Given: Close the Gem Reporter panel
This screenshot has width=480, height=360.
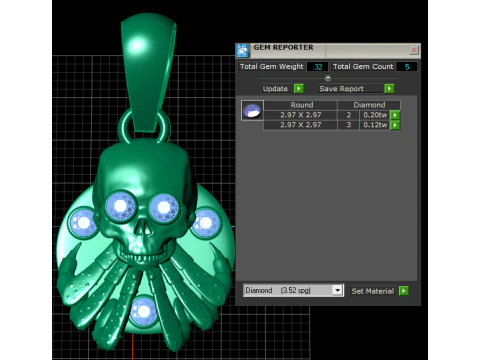Looking at the screenshot, I should (414, 50).
